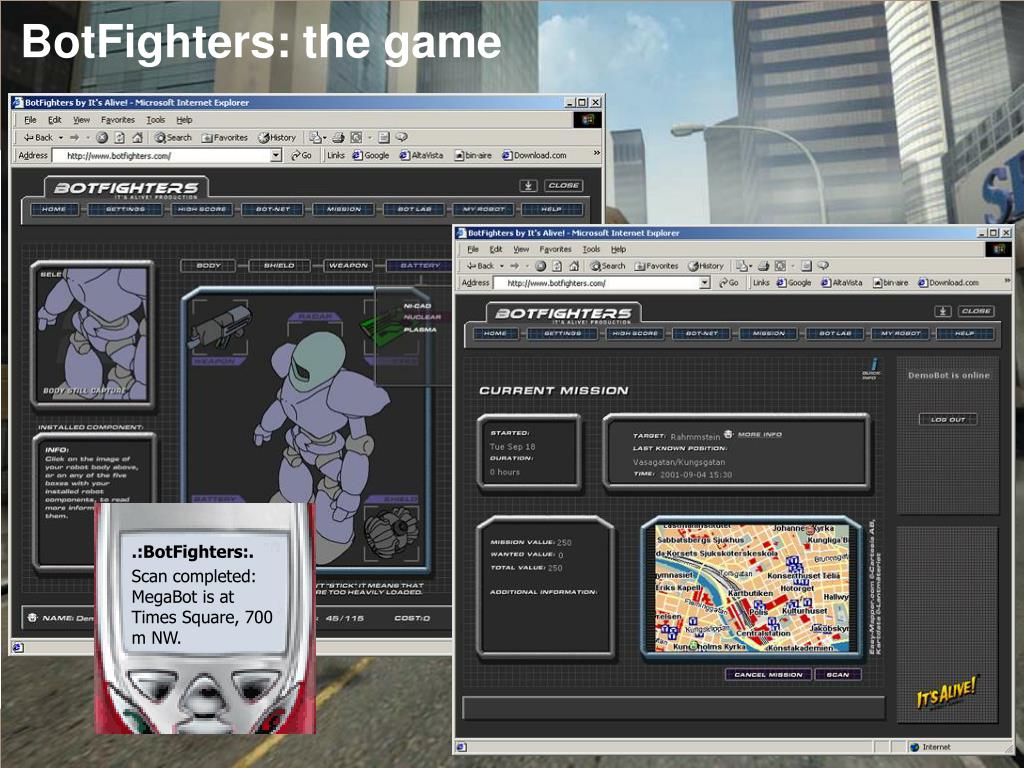Click Print icon in left browser toolbar
The height and width of the screenshot is (768, 1024).
click(x=338, y=138)
